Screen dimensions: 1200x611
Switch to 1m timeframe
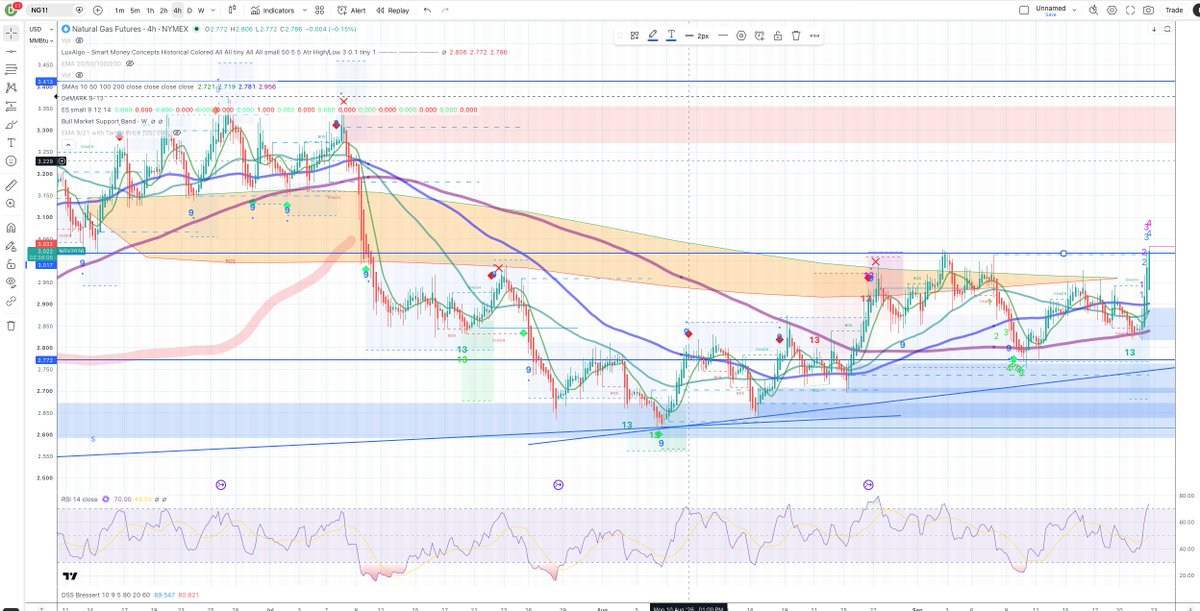[119, 10]
